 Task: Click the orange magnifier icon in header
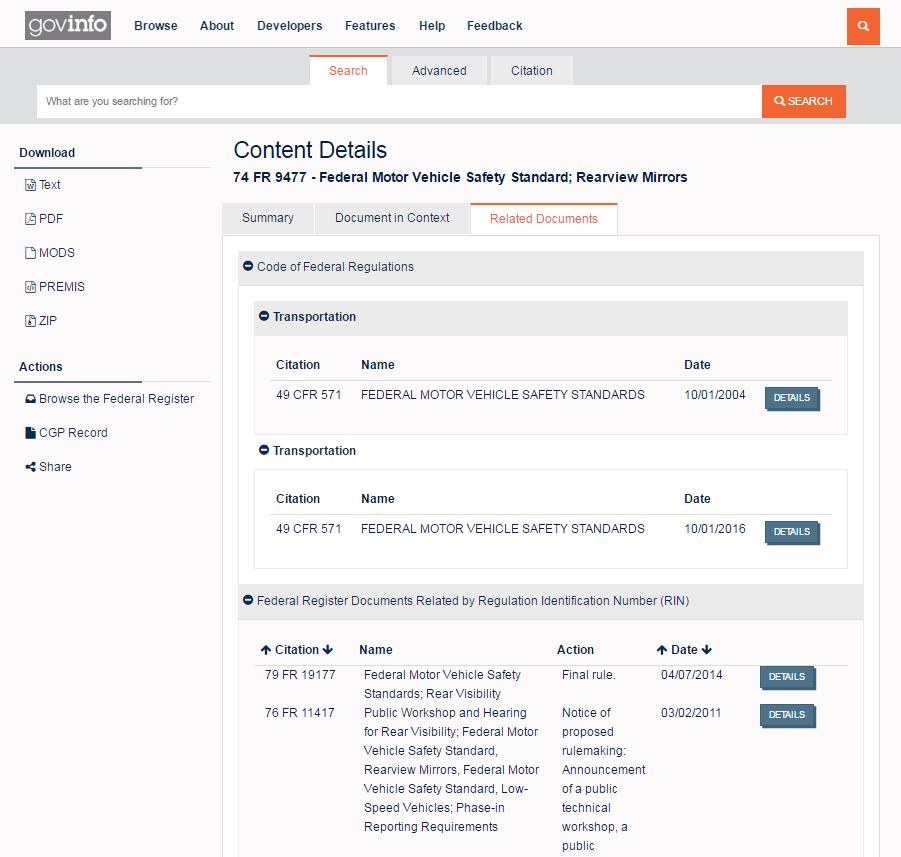tap(863, 26)
